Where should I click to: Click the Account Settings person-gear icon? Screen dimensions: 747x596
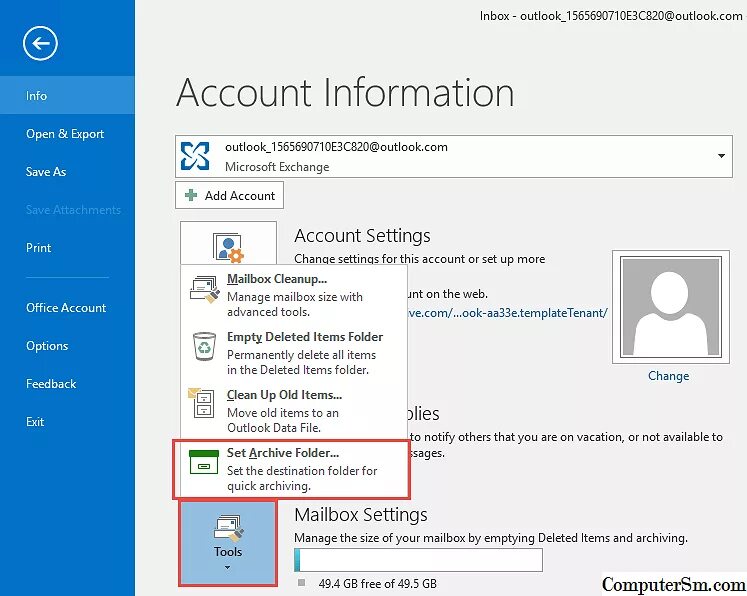[x=228, y=247]
